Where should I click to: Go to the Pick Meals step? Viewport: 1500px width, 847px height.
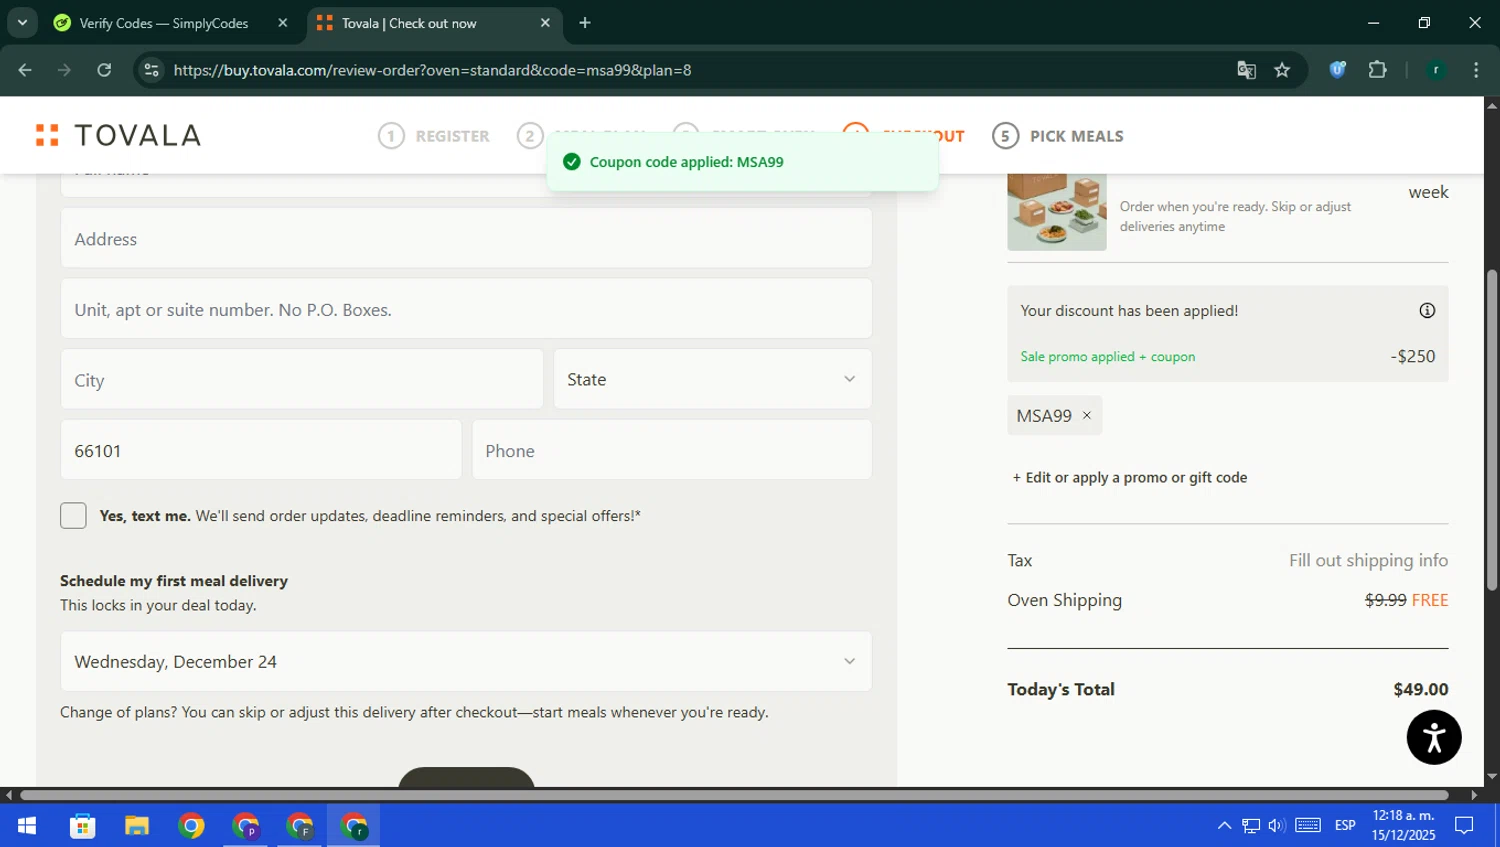coord(1058,136)
